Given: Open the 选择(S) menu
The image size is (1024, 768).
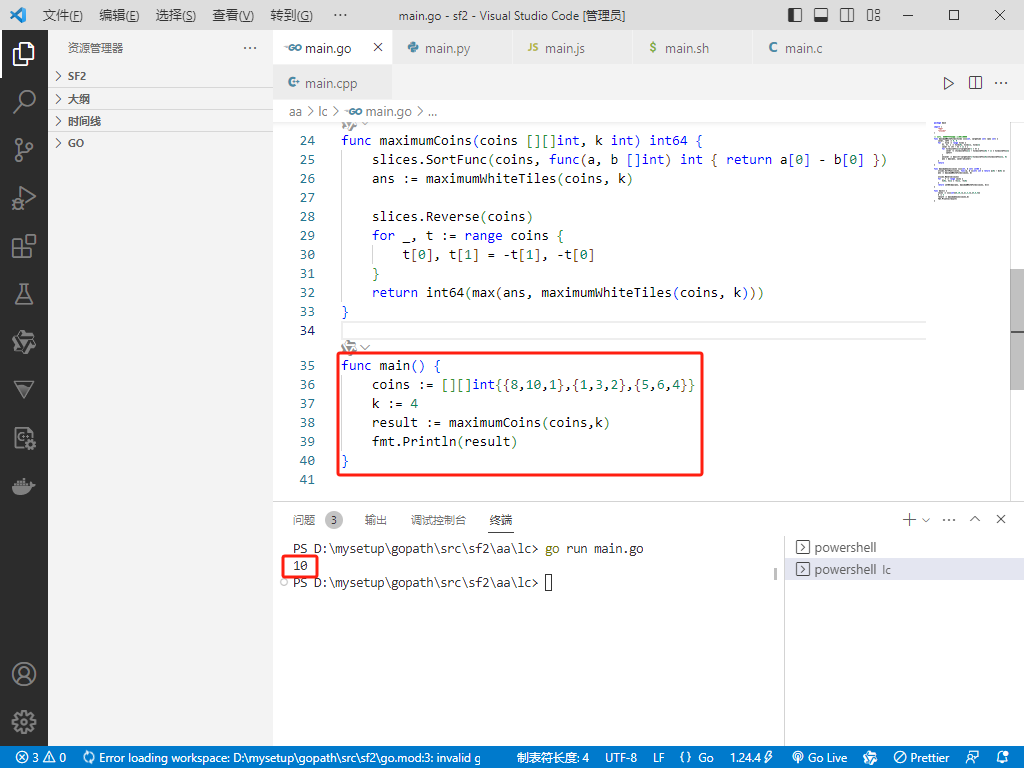Looking at the screenshot, I should [176, 15].
